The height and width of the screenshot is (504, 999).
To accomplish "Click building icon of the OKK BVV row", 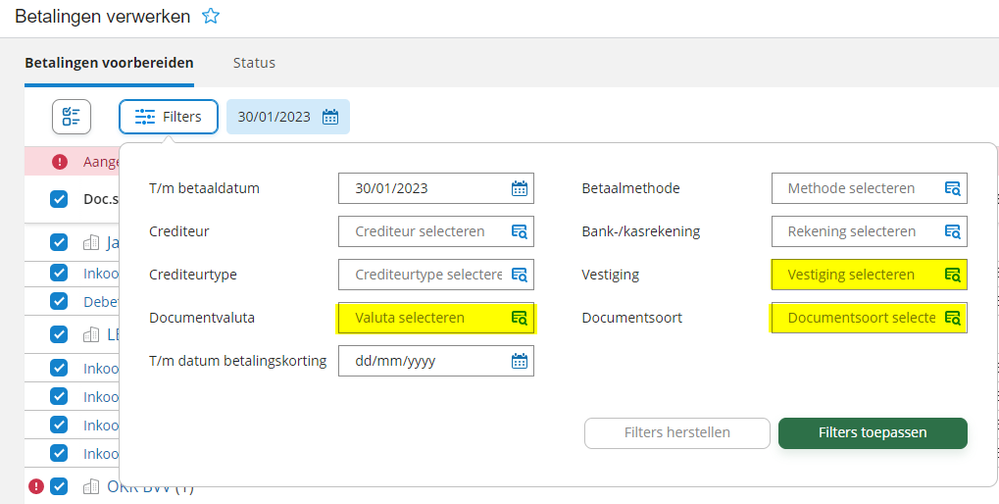I will (x=91, y=487).
